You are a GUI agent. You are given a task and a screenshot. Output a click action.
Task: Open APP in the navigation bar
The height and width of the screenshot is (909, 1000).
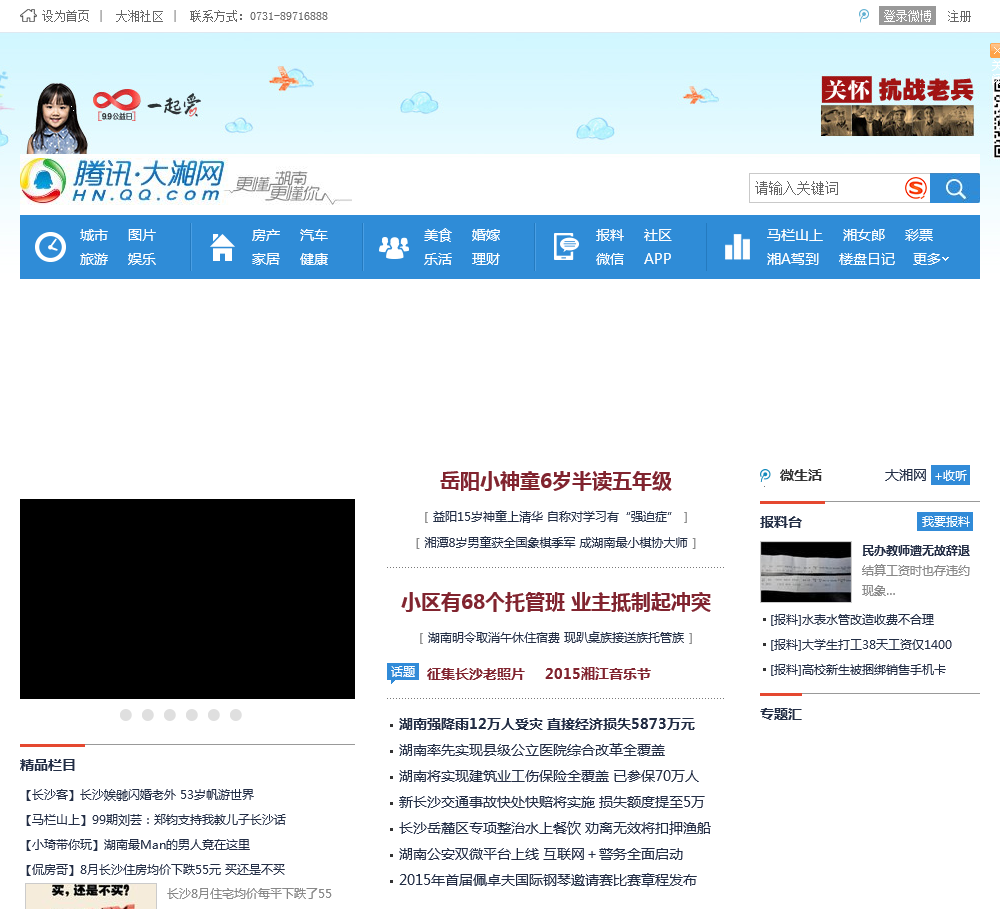tap(658, 259)
